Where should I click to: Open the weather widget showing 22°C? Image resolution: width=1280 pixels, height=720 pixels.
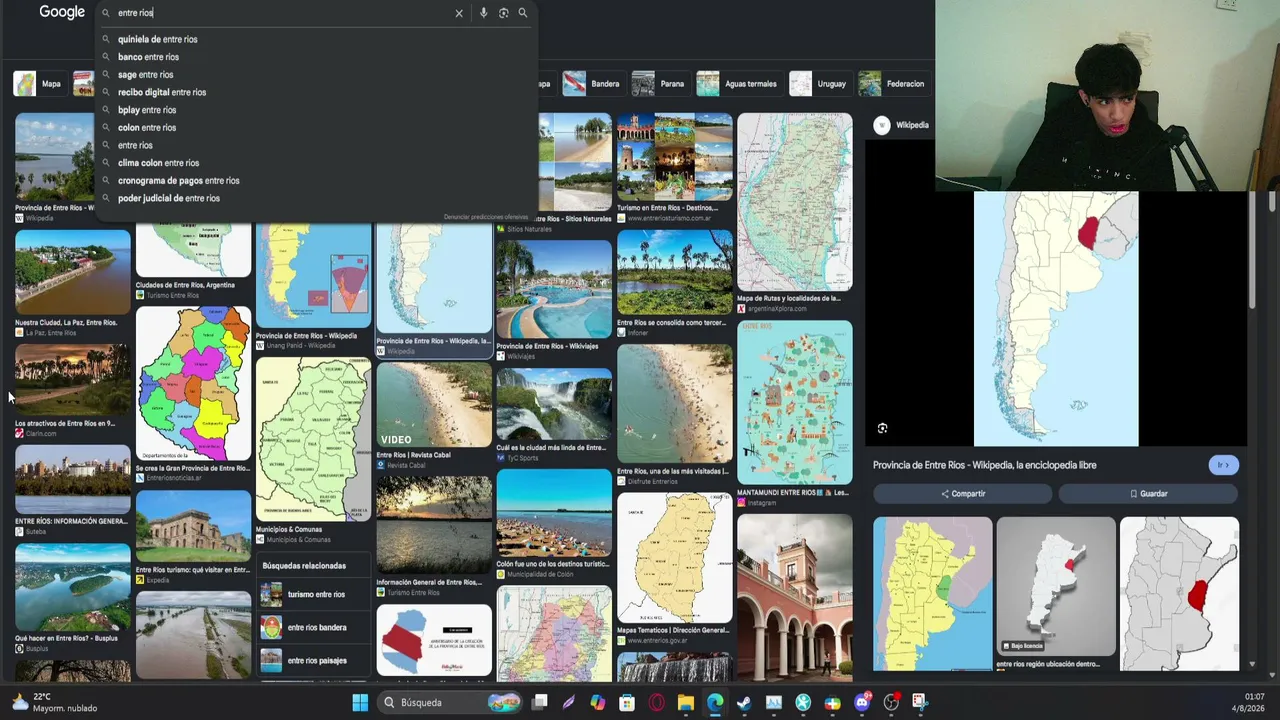click(55, 702)
